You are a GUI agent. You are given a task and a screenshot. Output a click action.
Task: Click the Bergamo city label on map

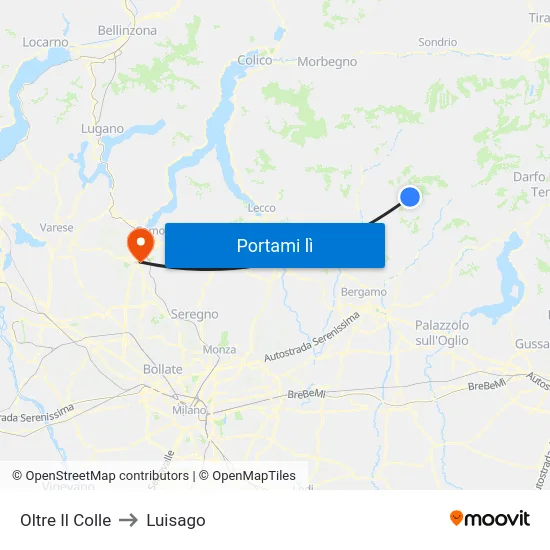tap(364, 292)
